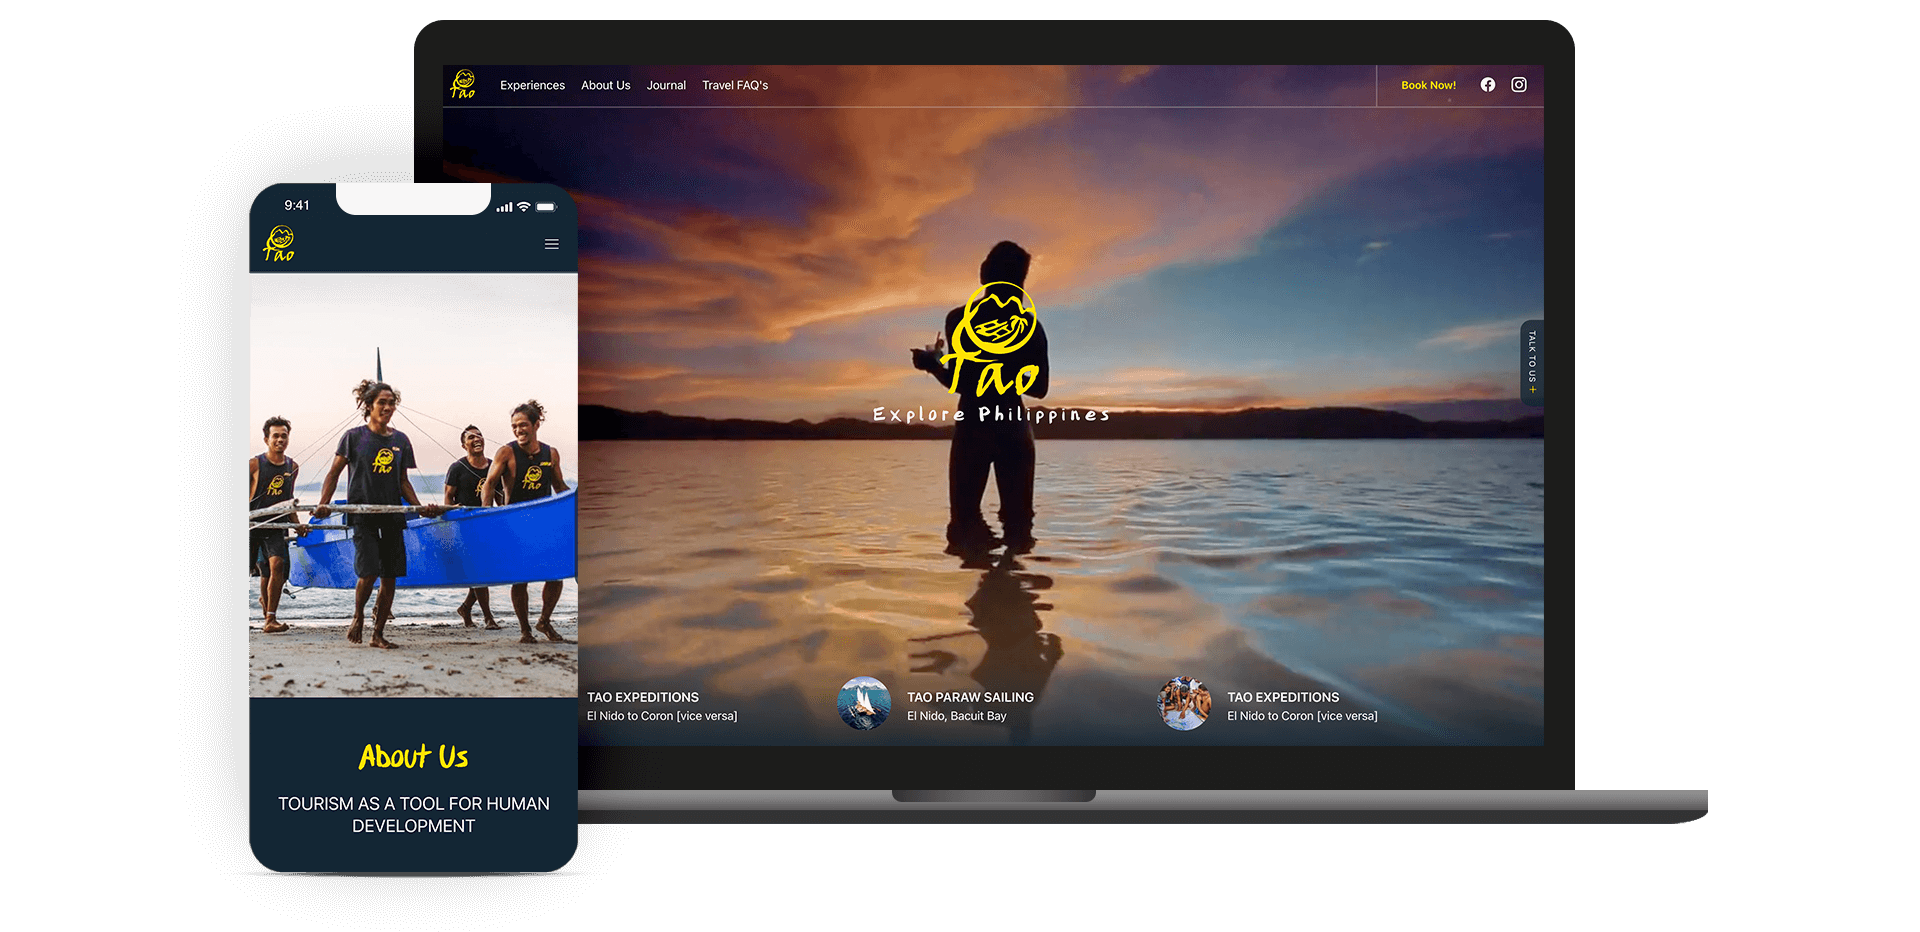This screenshot has width=1920, height=932.
Task: Select the right Tao Expeditions round thumbnail
Action: (1184, 703)
